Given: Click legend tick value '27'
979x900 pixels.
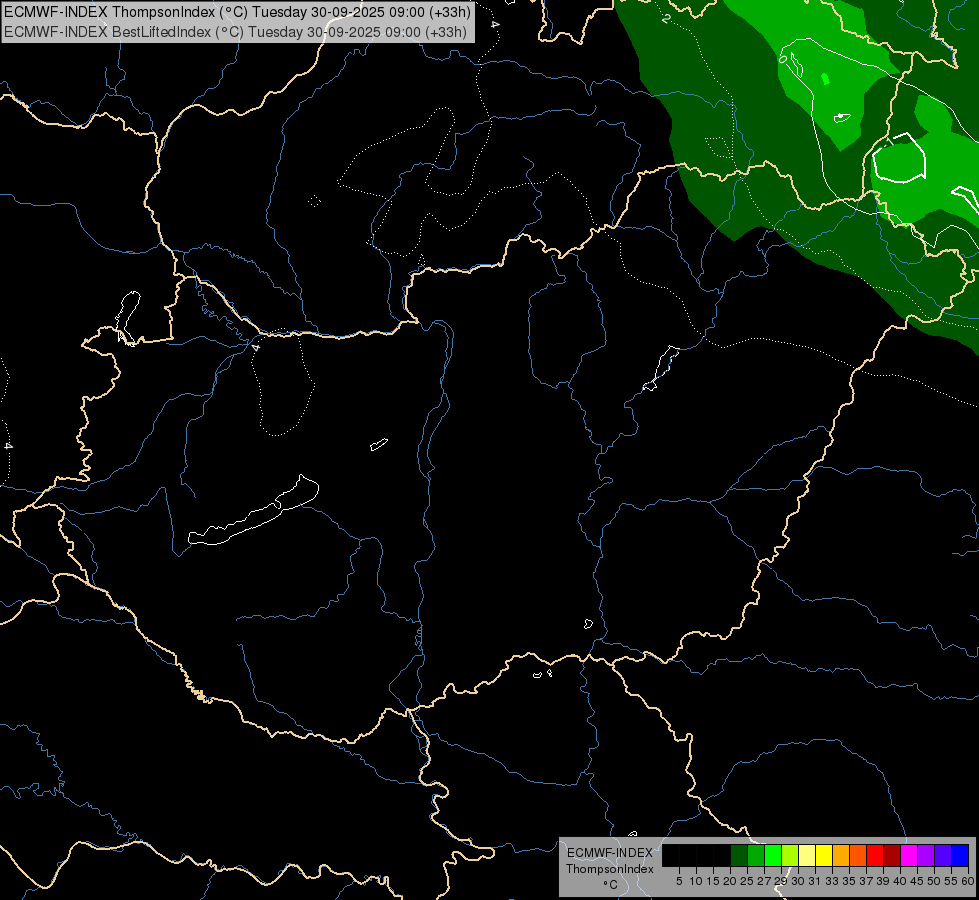Looking at the screenshot, I should click(764, 881).
